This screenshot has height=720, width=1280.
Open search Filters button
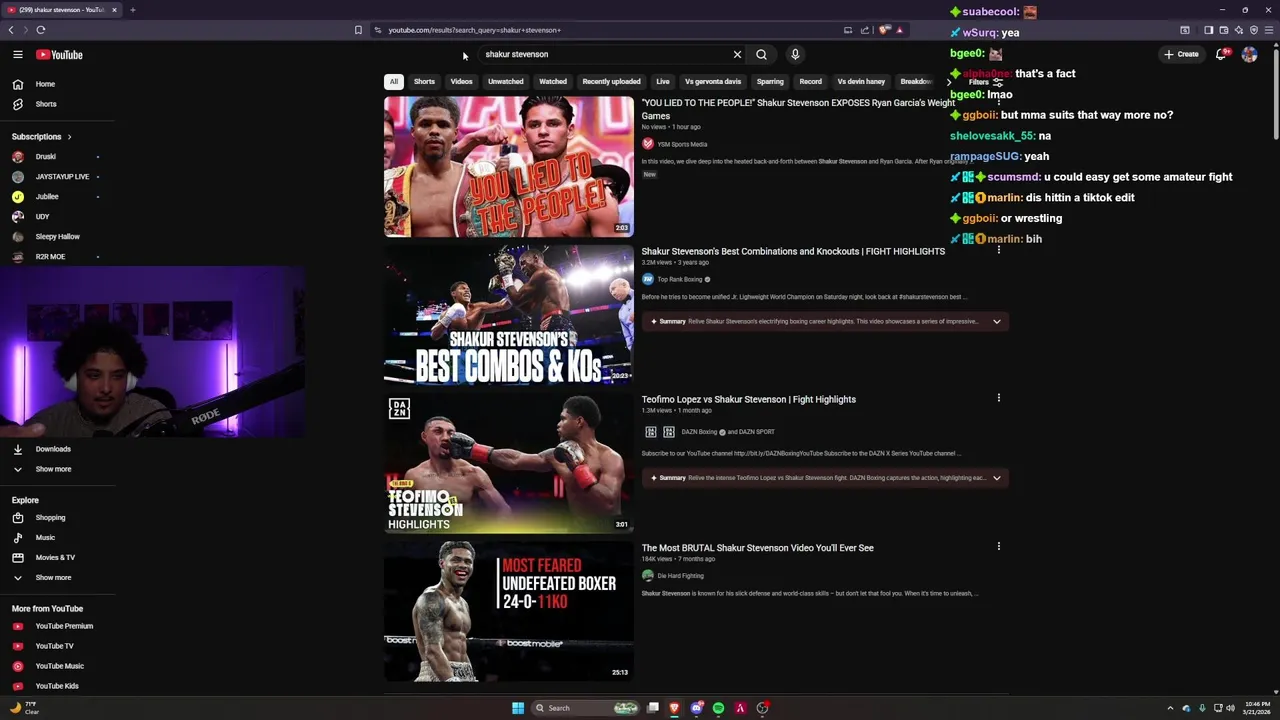(x=986, y=82)
